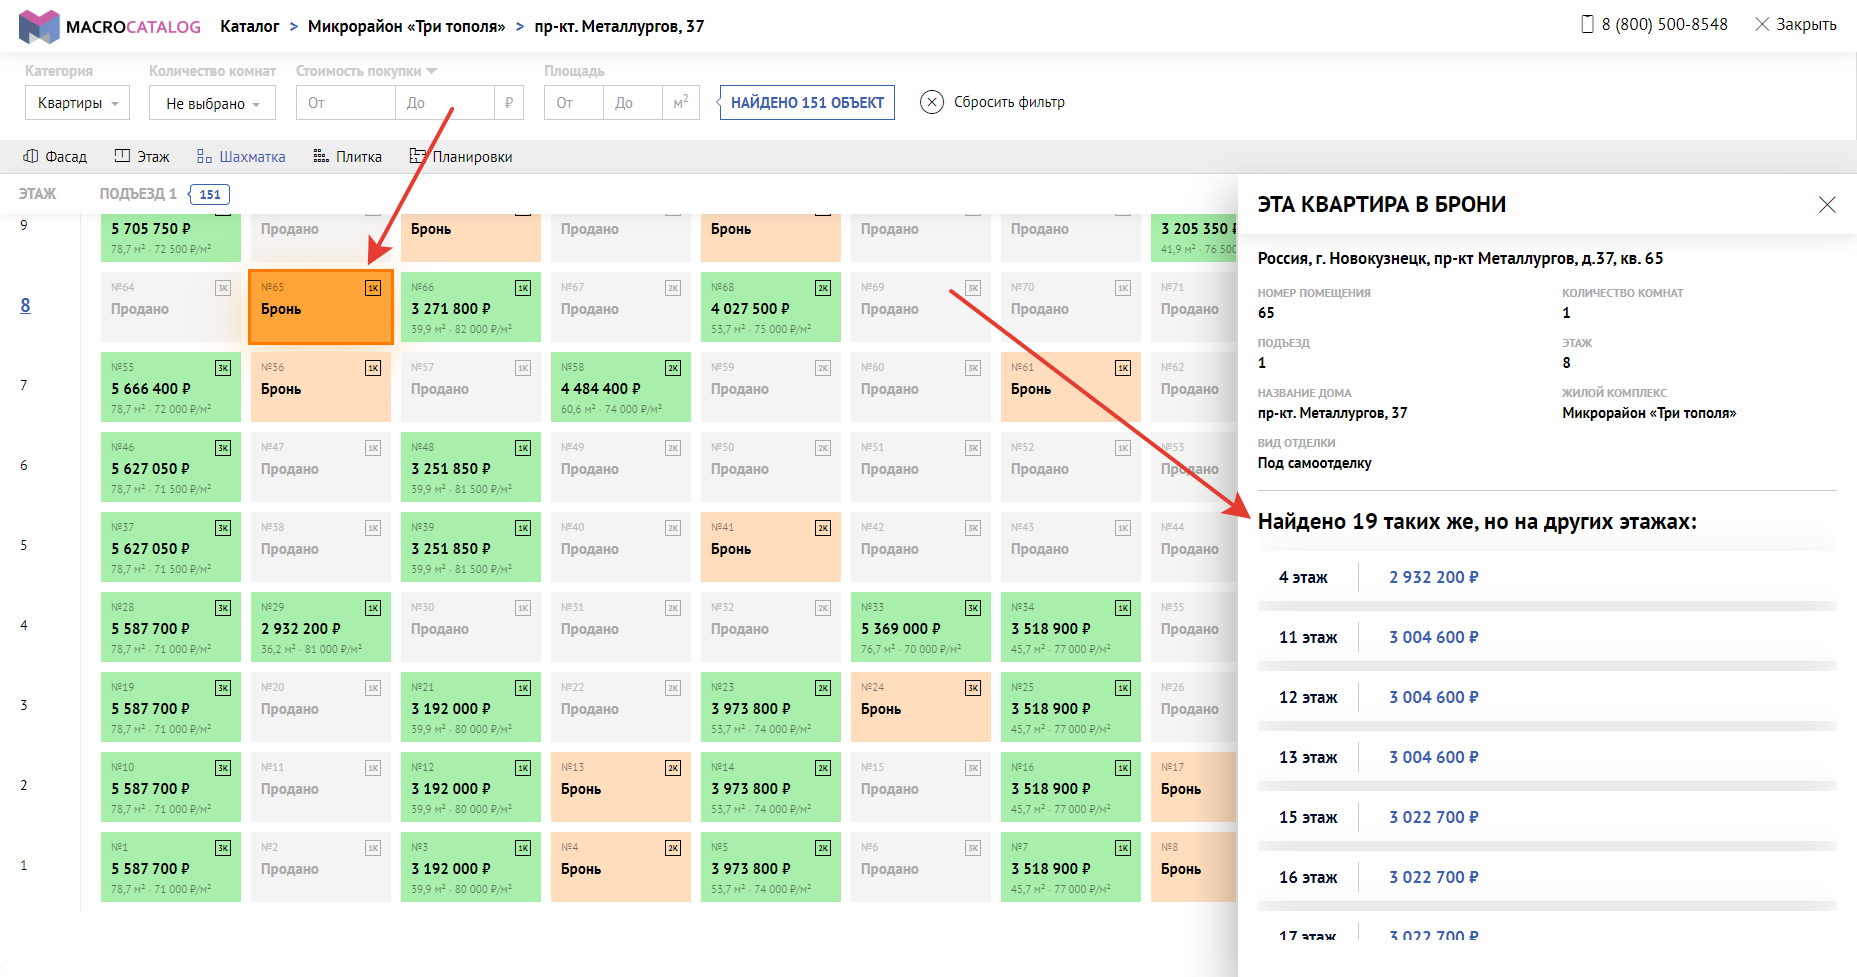Click the price До input field
The image size is (1857, 977).
[x=444, y=103]
